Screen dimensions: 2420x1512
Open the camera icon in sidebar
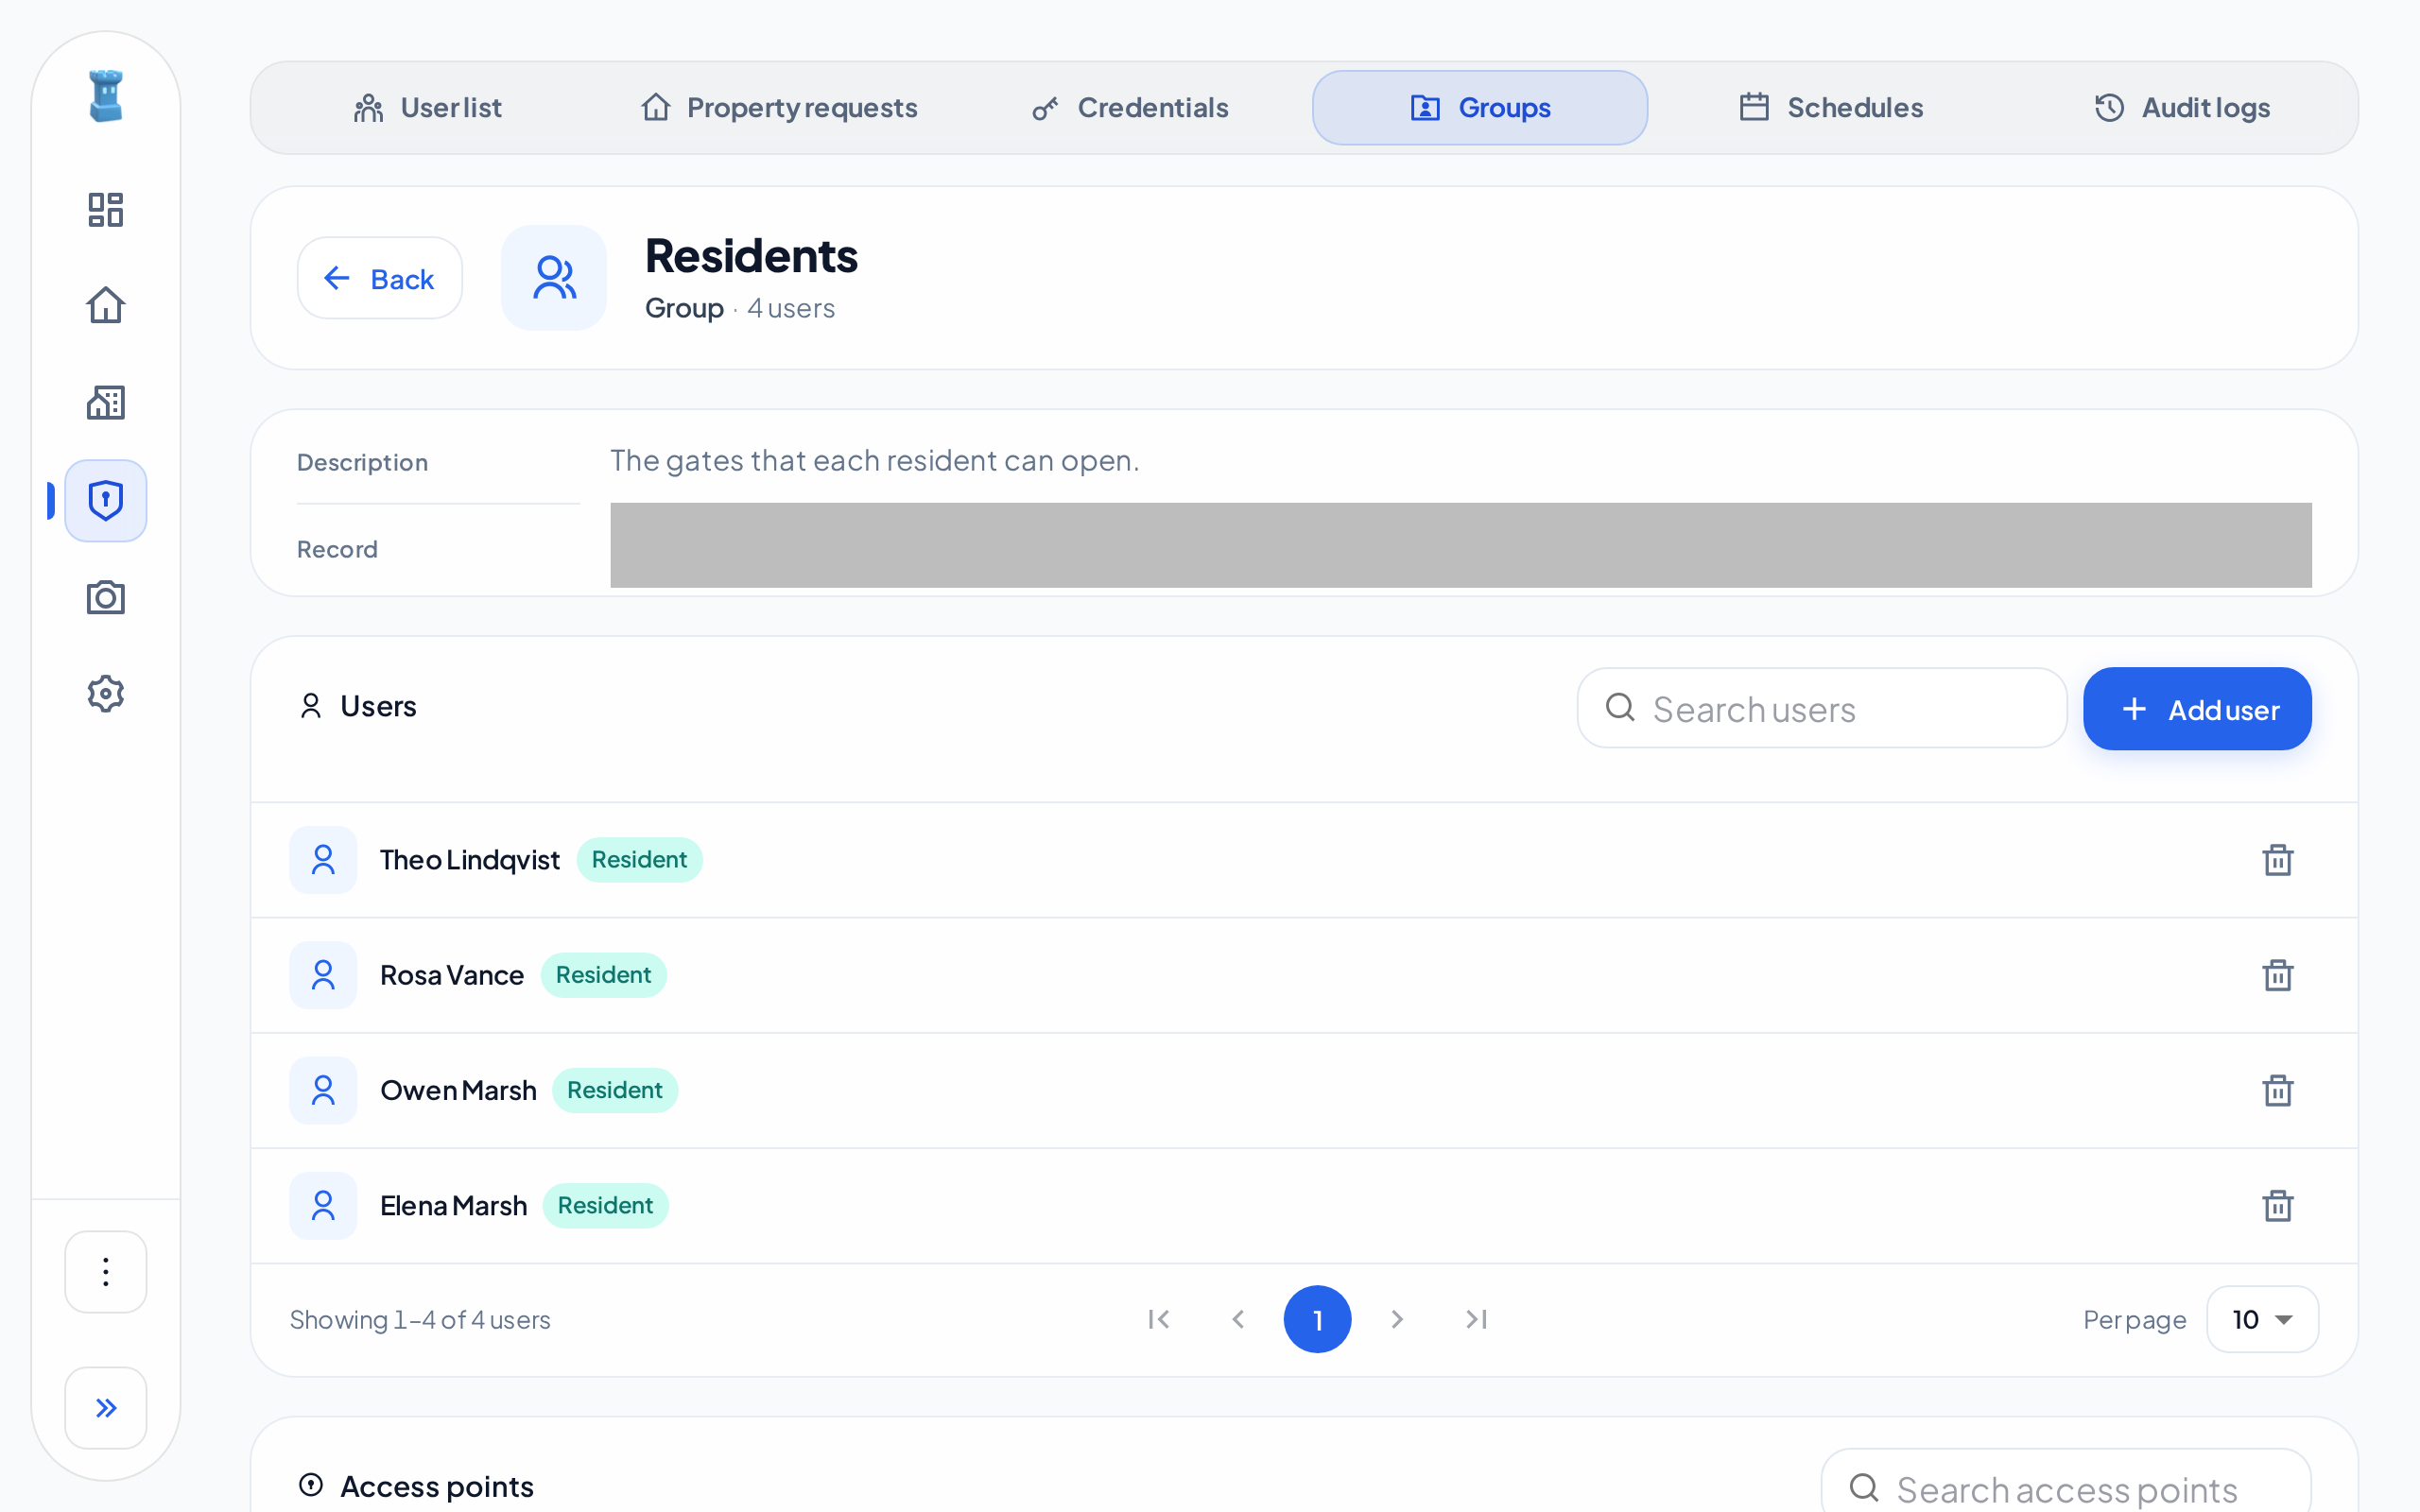(105, 597)
